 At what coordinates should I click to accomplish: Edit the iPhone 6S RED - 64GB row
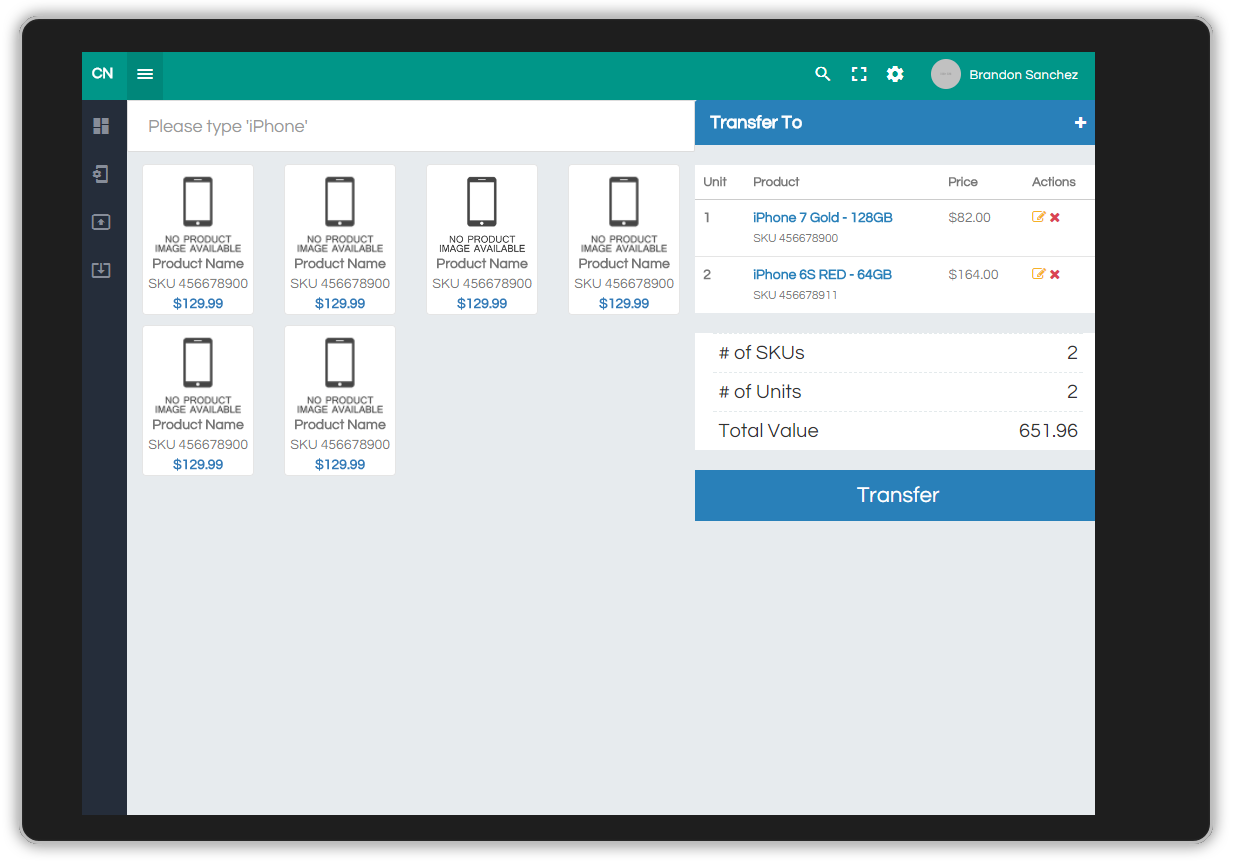tap(1039, 274)
